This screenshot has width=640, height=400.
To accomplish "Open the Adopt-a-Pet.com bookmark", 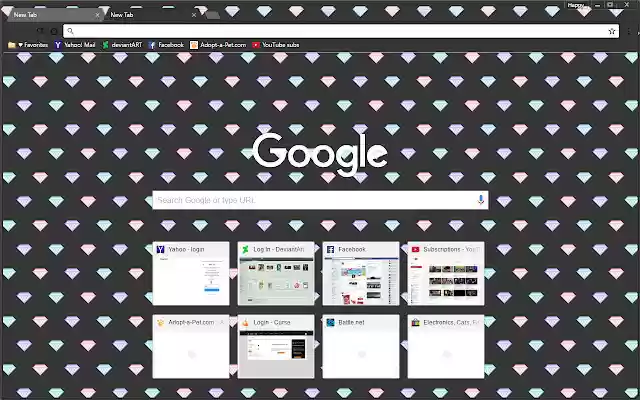I will (x=218, y=45).
